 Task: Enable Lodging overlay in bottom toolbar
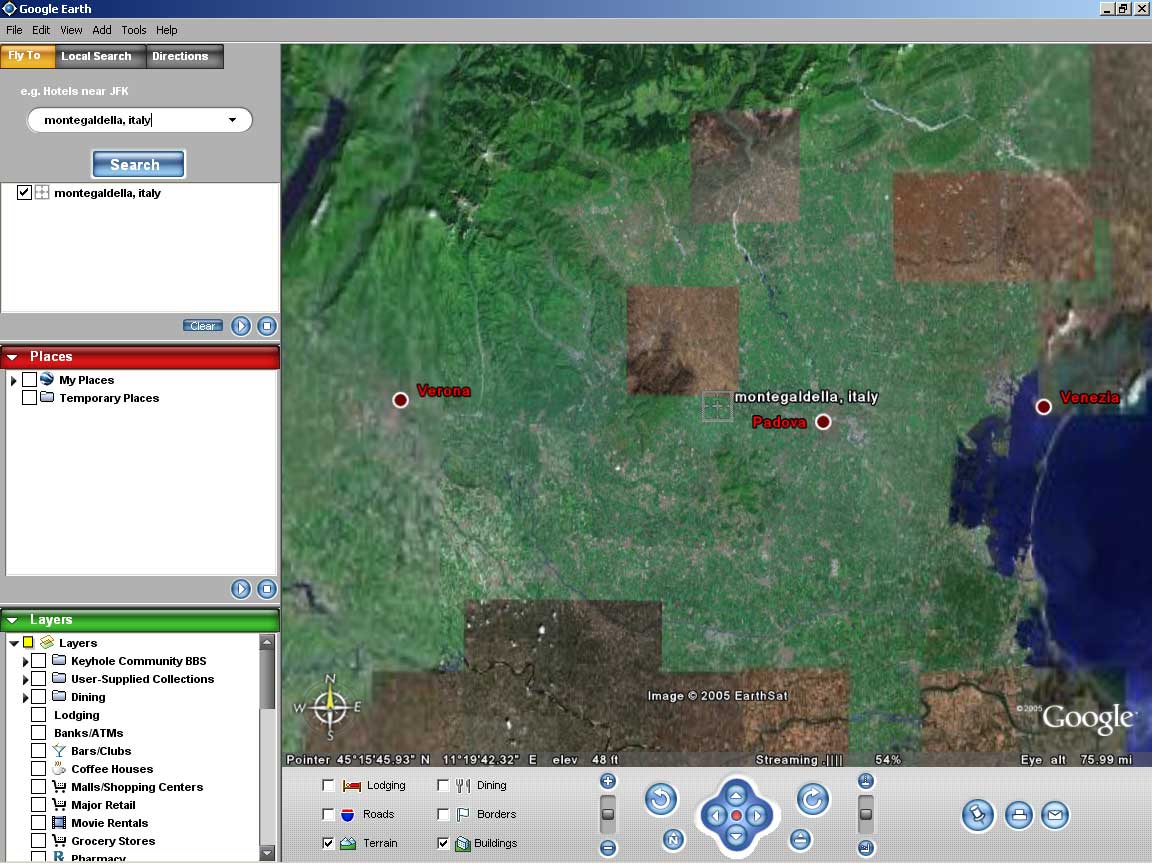328,785
